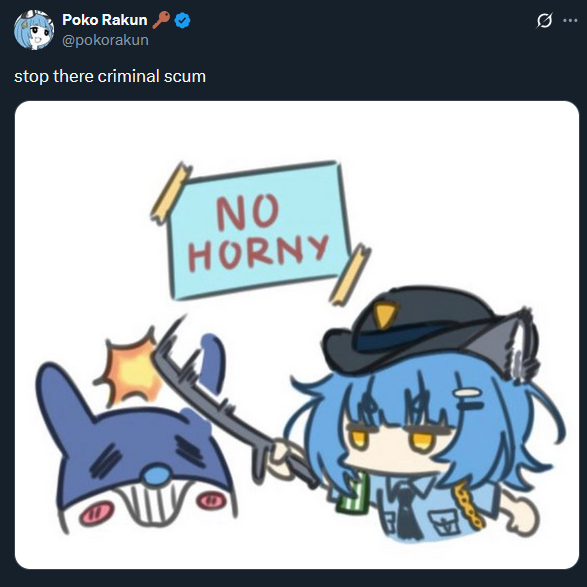
Task: Click the green striped item in pocket
Action: (354, 494)
